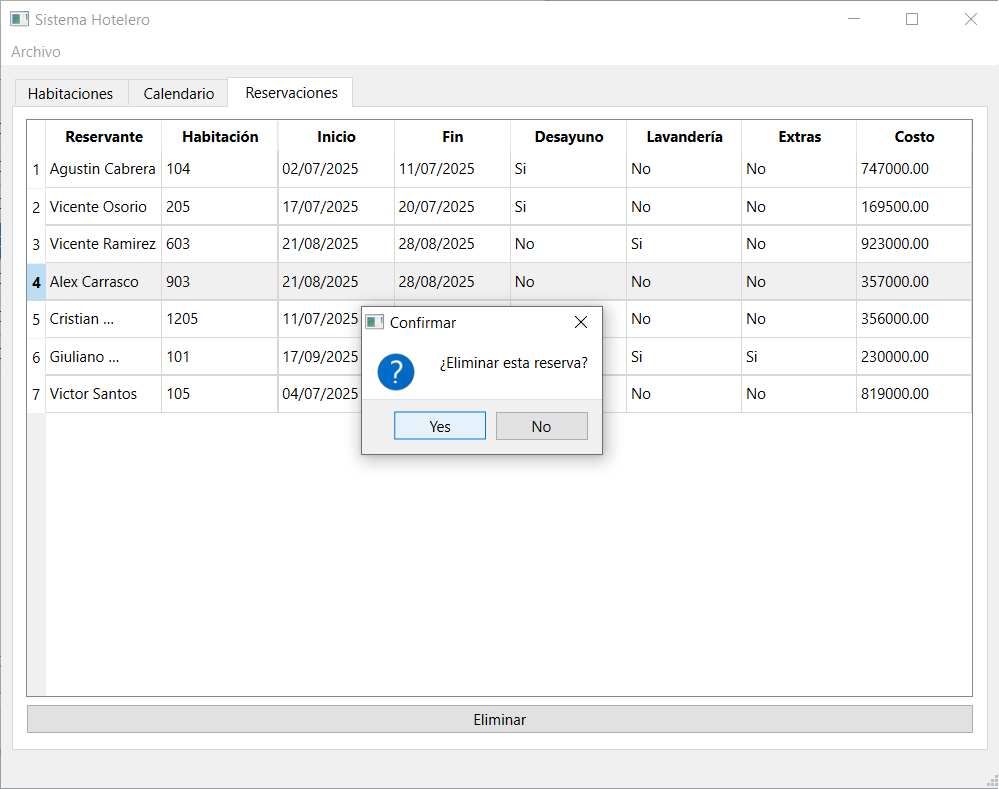
Task: Close the Confirmar dialog
Action: tap(580, 322)
